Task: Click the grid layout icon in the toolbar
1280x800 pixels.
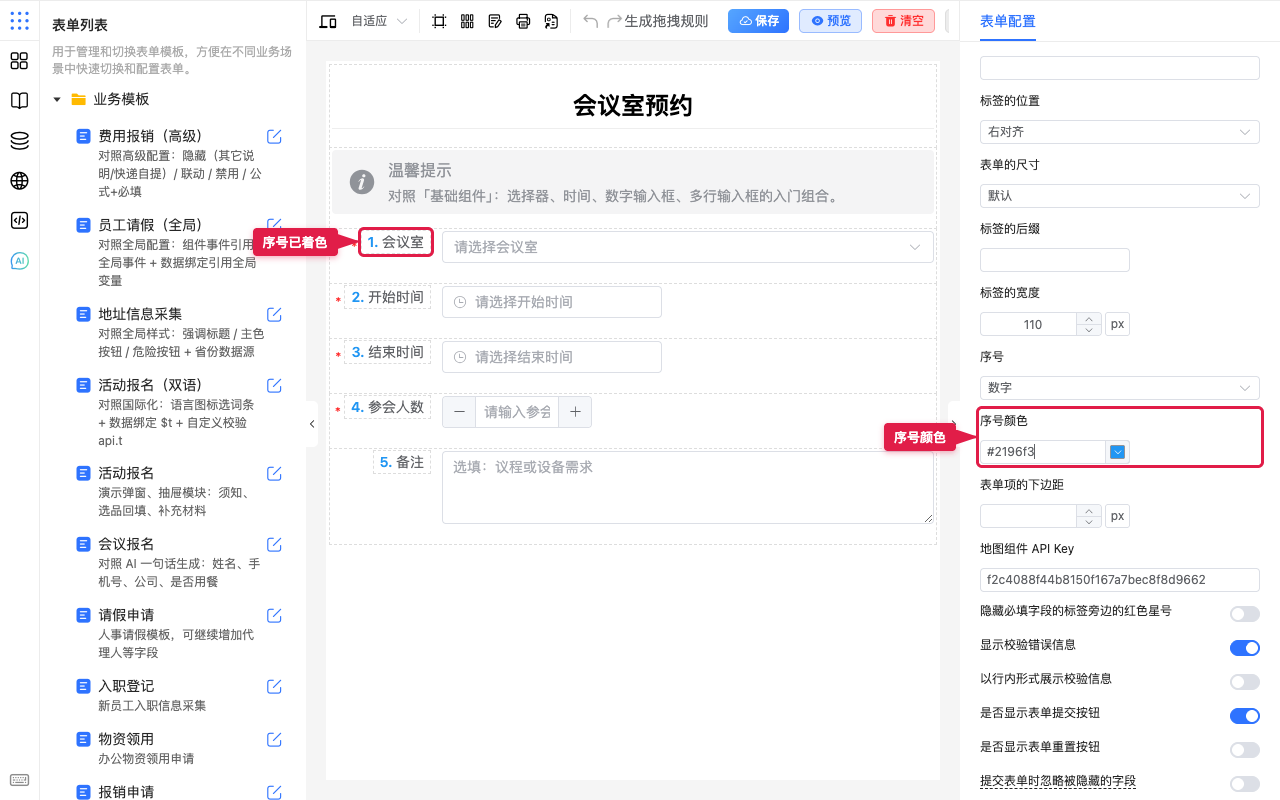Action: (x=467, y=21)
